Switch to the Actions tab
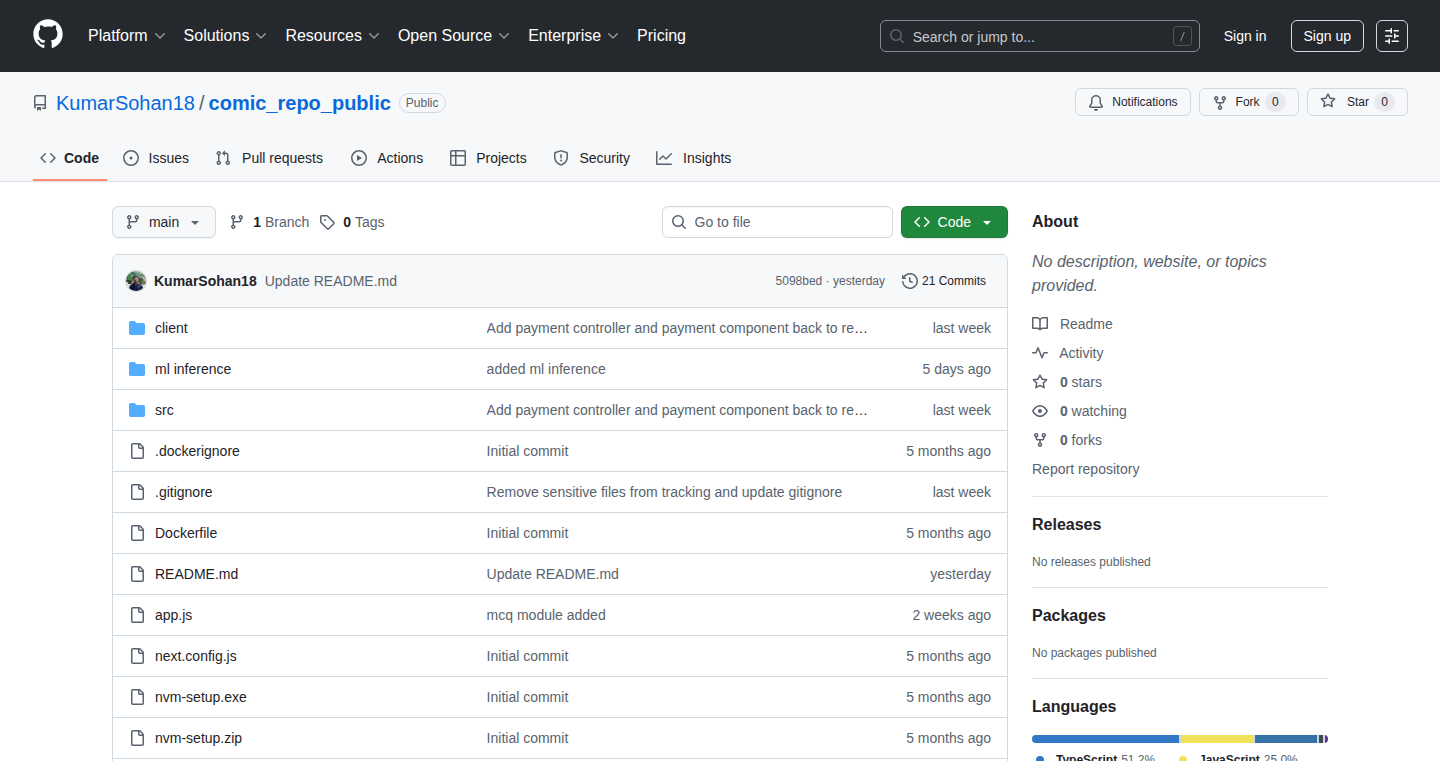Image resolution: width=1440 pixels, height=761 pixels. tap(387, 158)
